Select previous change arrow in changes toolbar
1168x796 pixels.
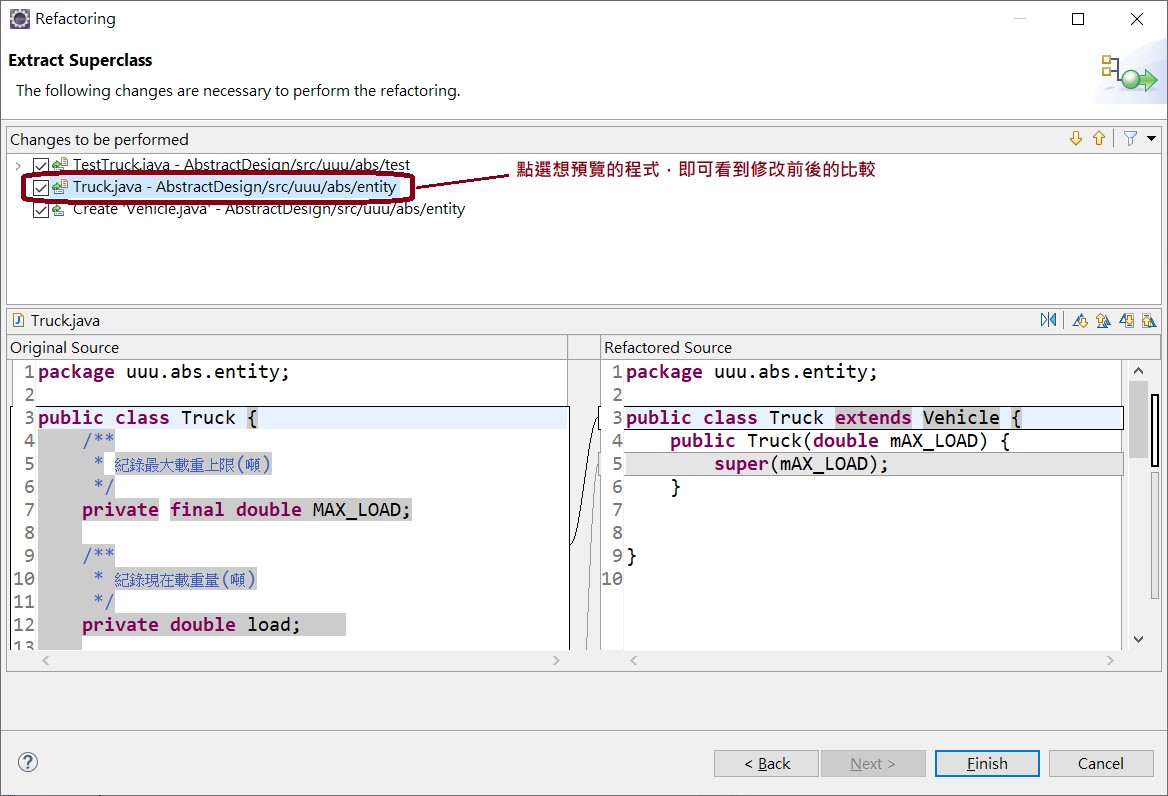click(1099, 139)
